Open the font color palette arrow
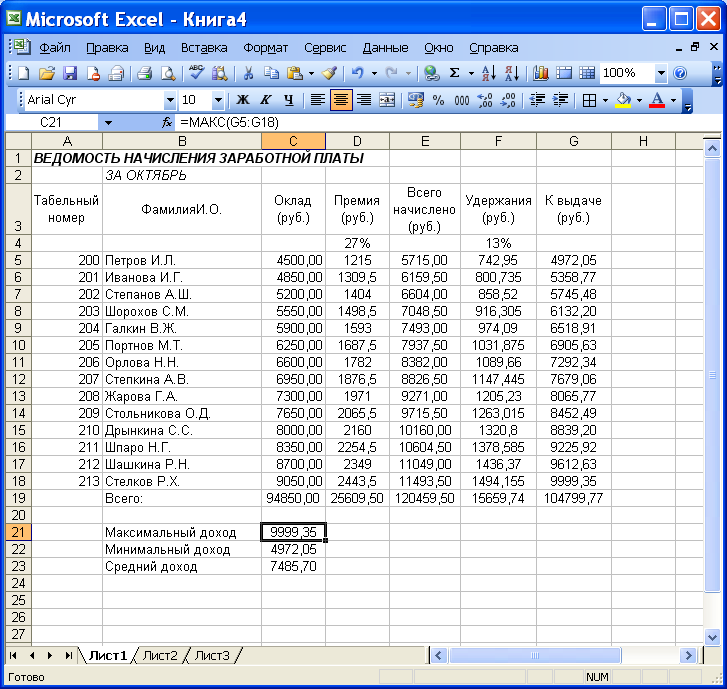Viewport: 727px width, 689px height. click(673, 100)
